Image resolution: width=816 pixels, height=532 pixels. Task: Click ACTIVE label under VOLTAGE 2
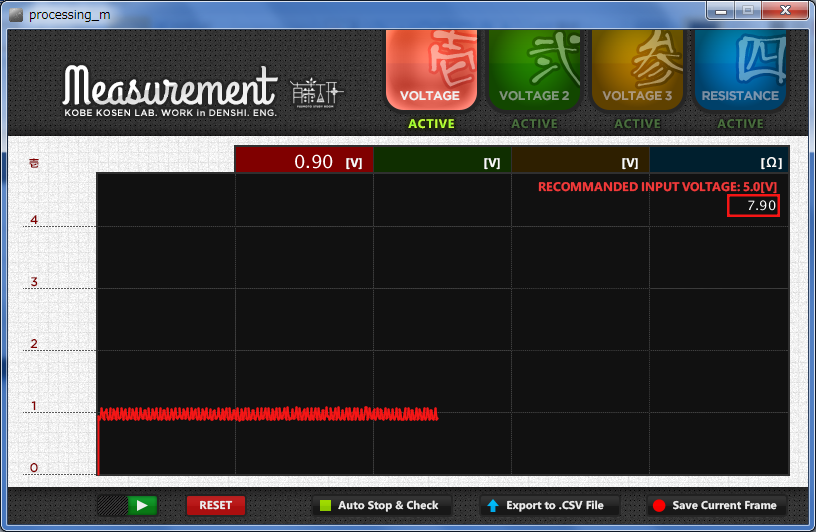pyautogui.click(x=534, y=124)
